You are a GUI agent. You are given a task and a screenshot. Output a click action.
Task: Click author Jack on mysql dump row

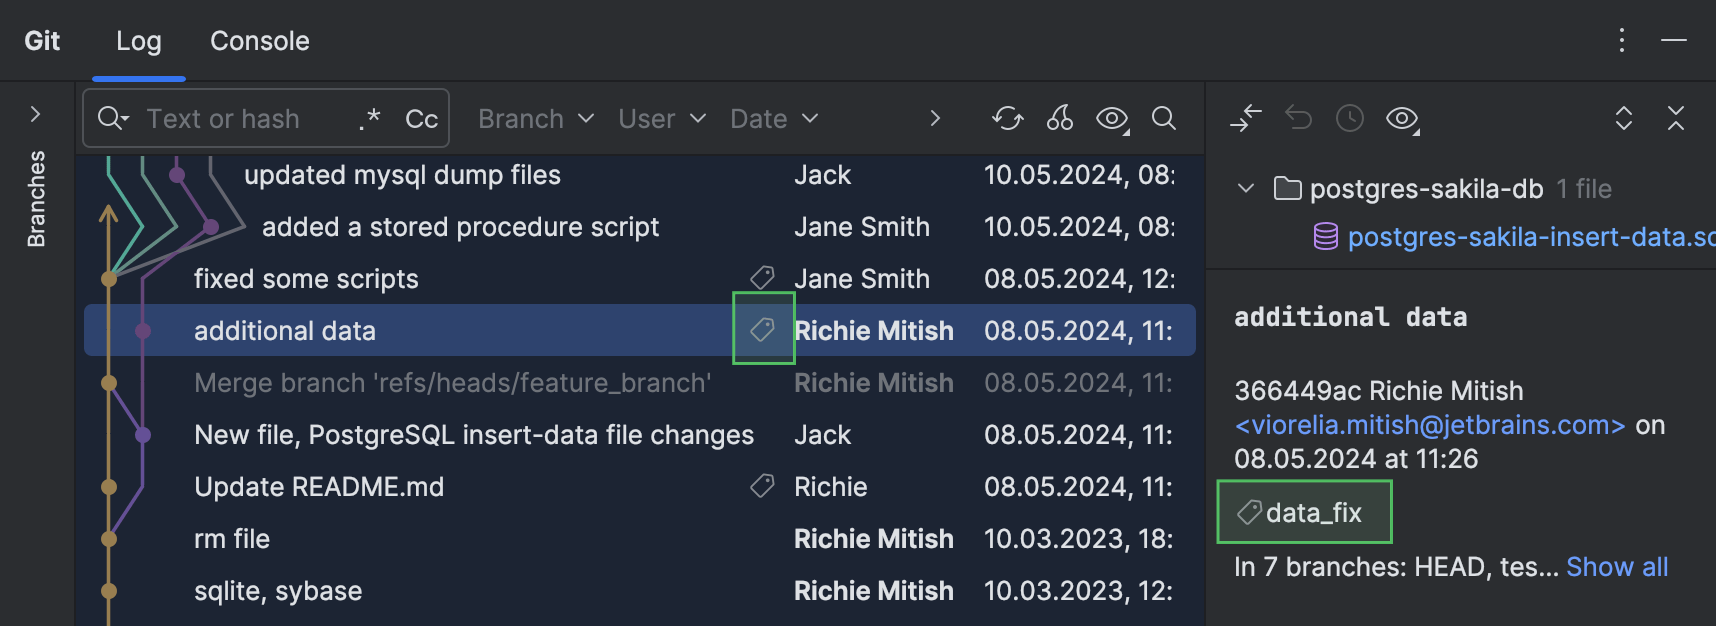(x=822, y=175)
